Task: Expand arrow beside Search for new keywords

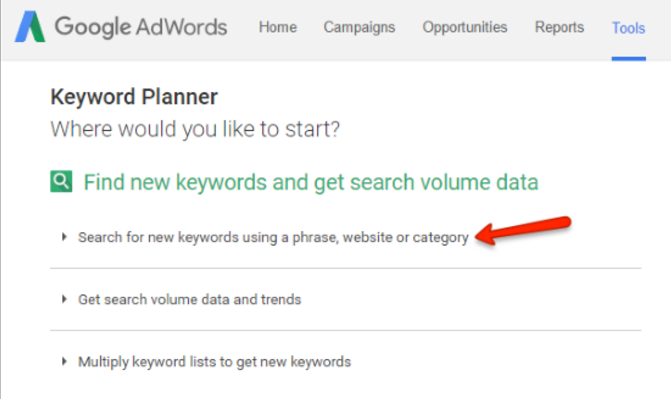Action: coord(64,237)
